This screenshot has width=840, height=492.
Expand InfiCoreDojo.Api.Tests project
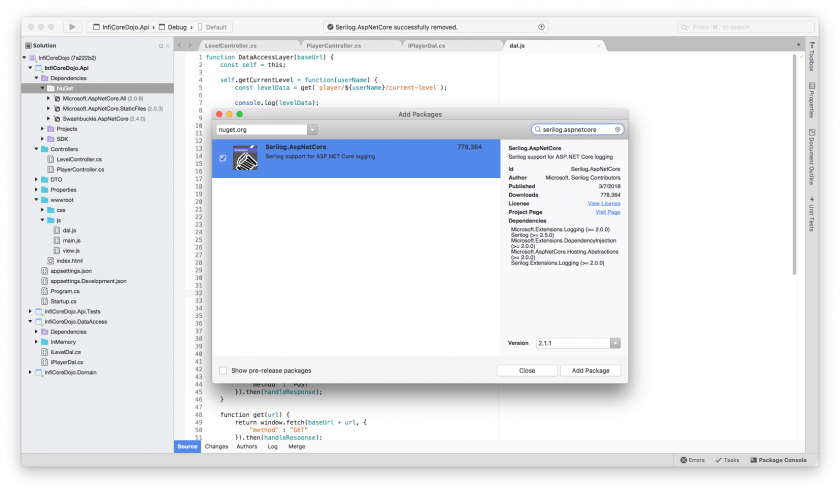(30, 311)
